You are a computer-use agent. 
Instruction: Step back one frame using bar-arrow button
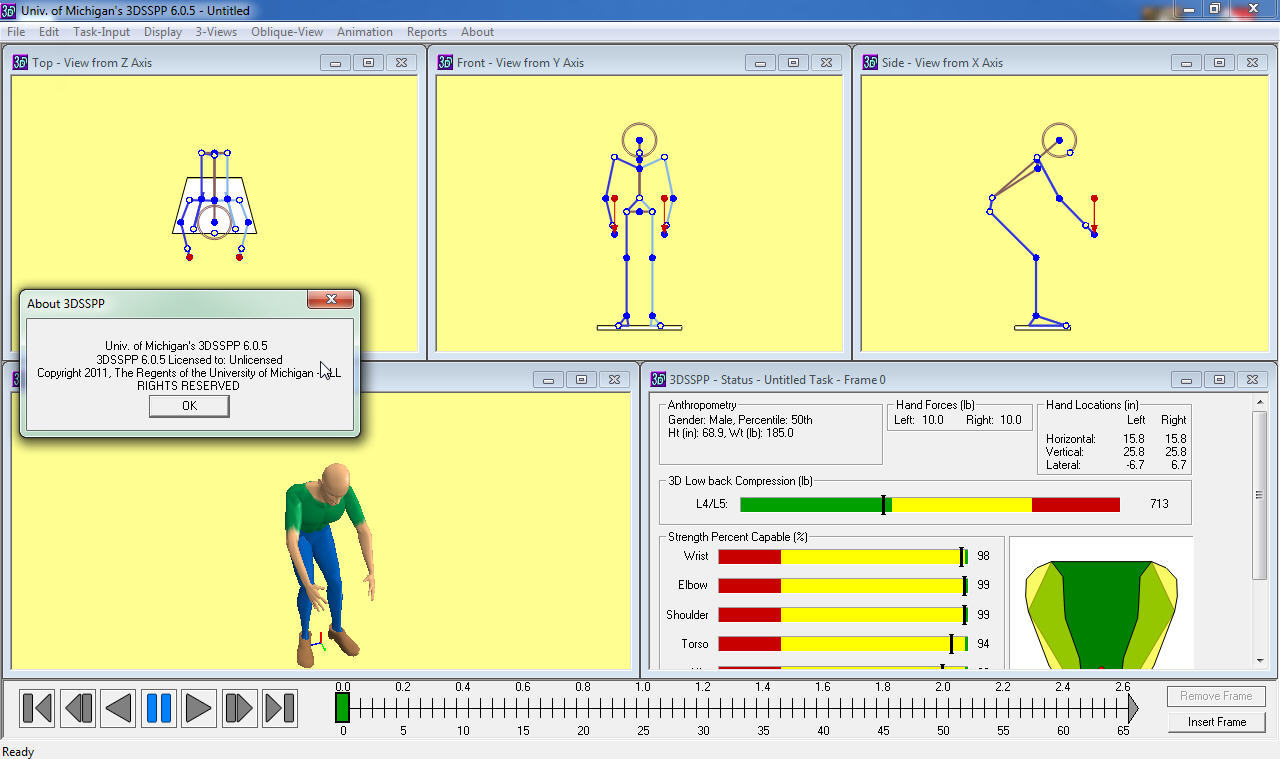pos(78,708)
